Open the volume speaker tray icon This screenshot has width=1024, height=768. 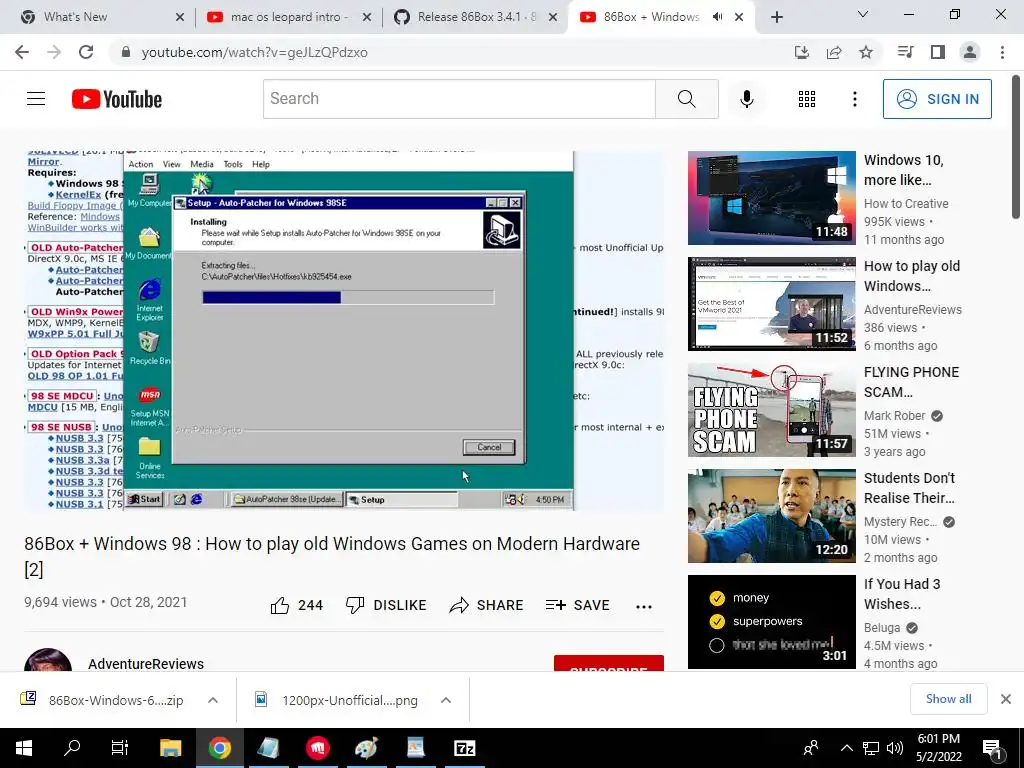click(x=895, y=748)
